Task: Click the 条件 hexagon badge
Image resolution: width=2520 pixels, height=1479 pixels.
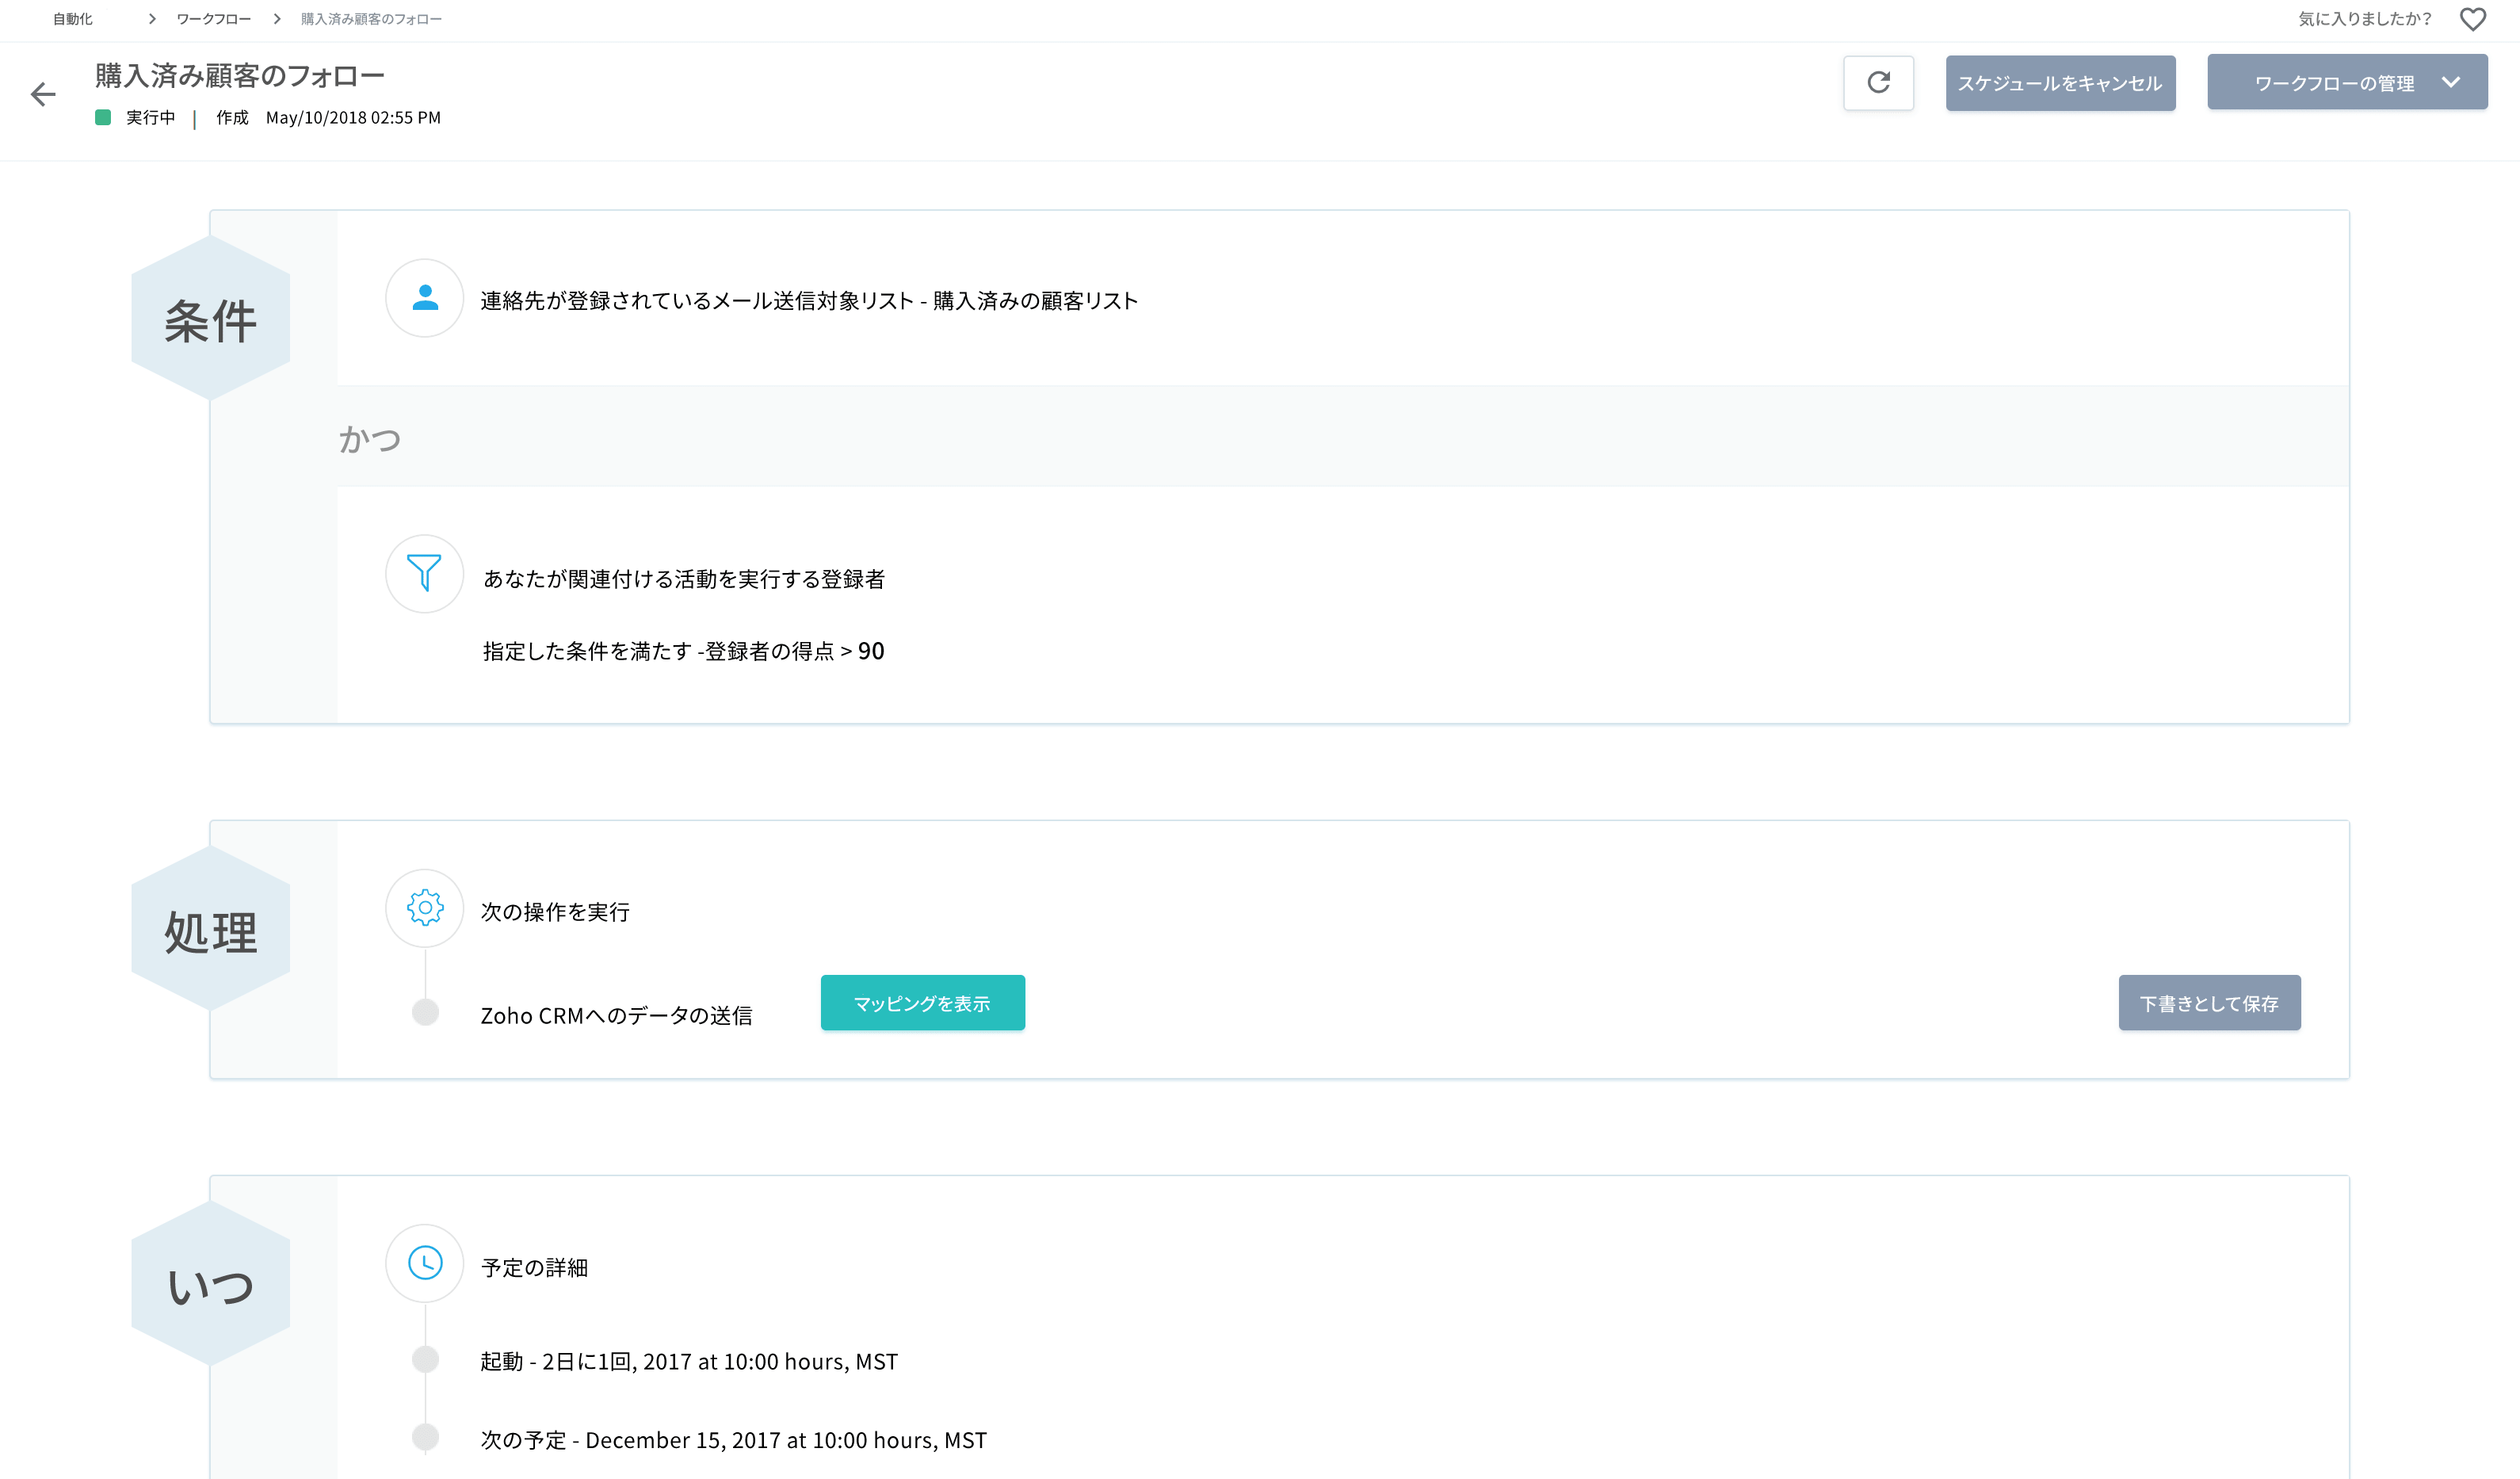Action: click(x=211, y=319)
